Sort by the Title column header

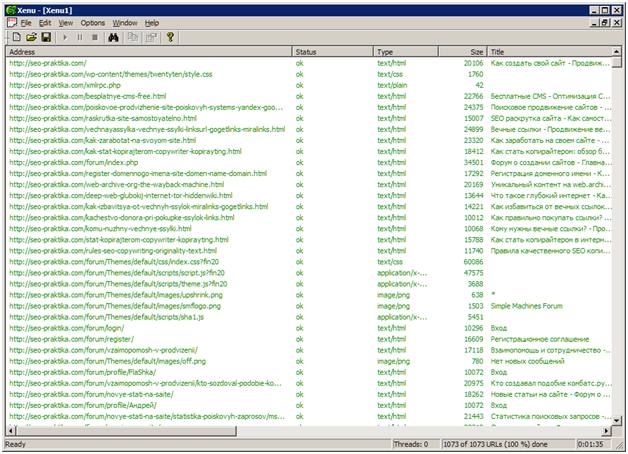coord(549,52)
